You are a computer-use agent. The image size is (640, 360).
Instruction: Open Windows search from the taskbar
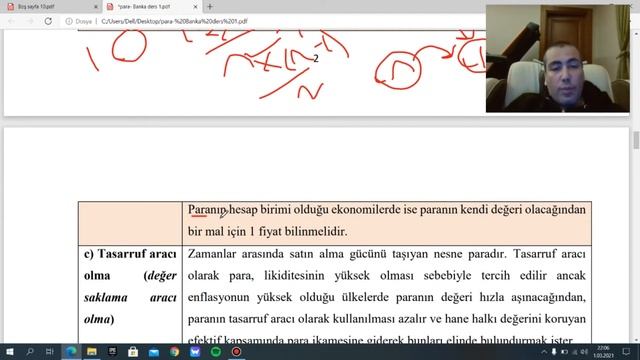(x=30, y=351)
